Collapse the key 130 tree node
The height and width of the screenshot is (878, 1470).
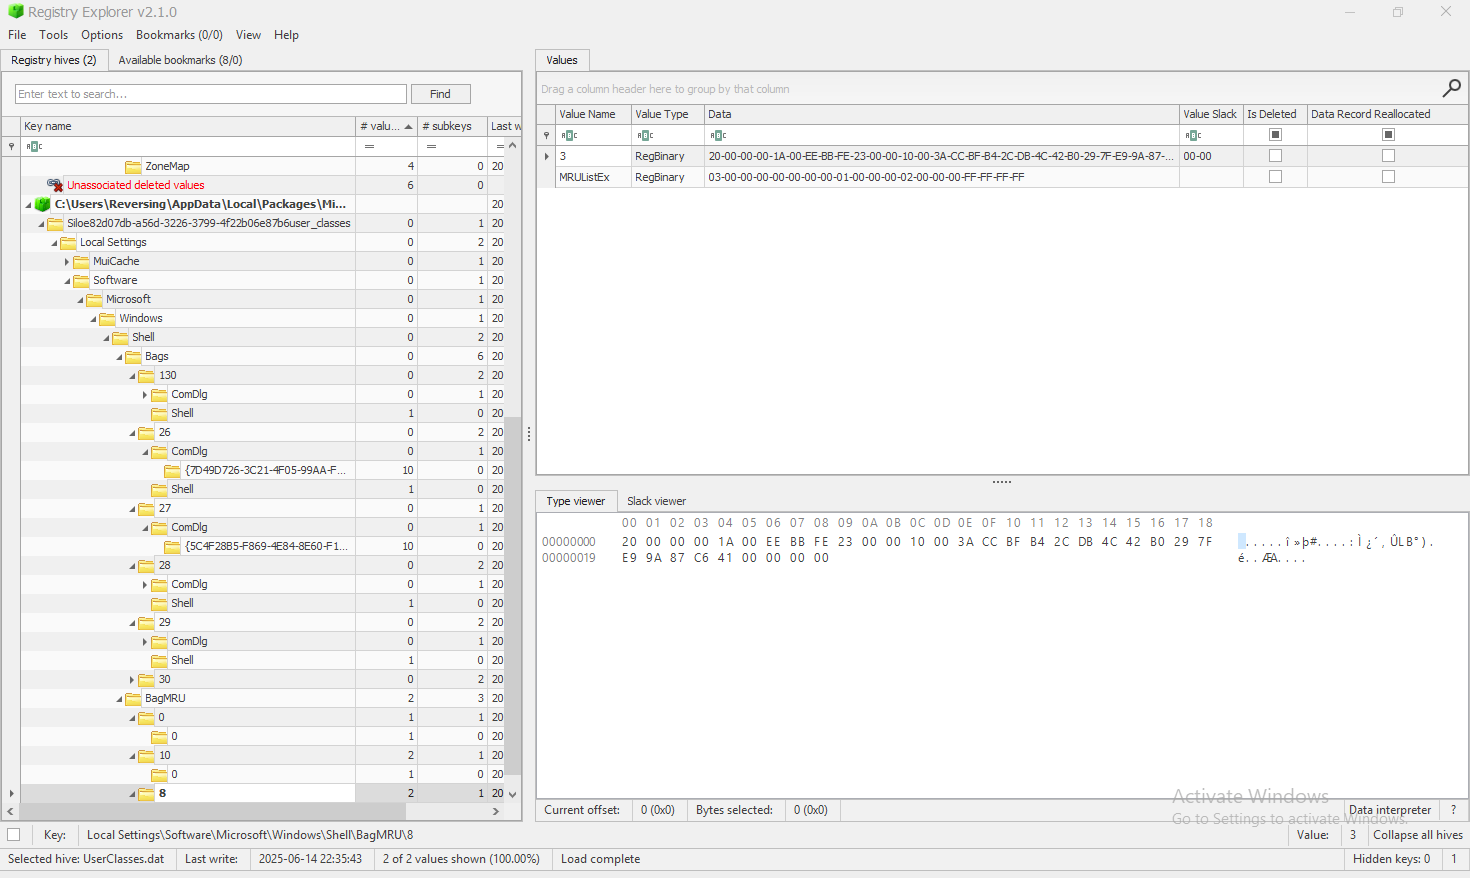(x=132, y=376)
